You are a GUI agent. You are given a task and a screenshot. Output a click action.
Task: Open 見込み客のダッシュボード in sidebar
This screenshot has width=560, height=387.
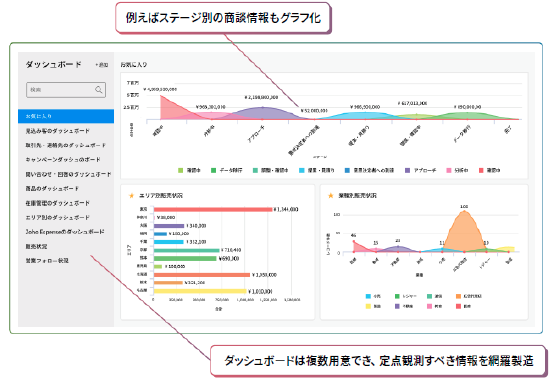(x=58, y=131)
